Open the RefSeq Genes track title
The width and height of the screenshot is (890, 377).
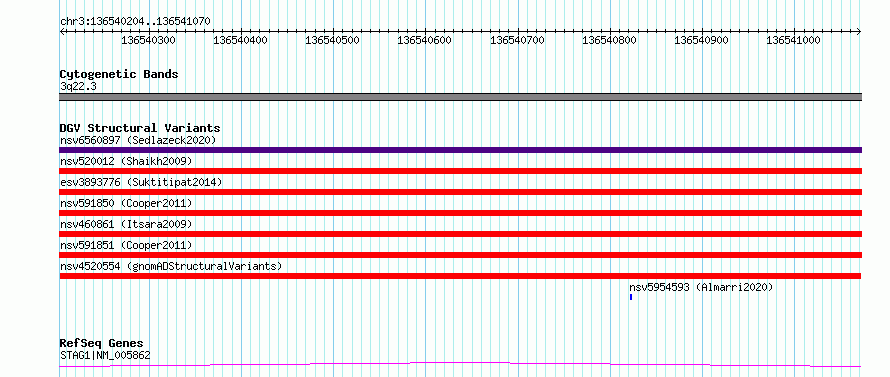(x=101, y=344)
